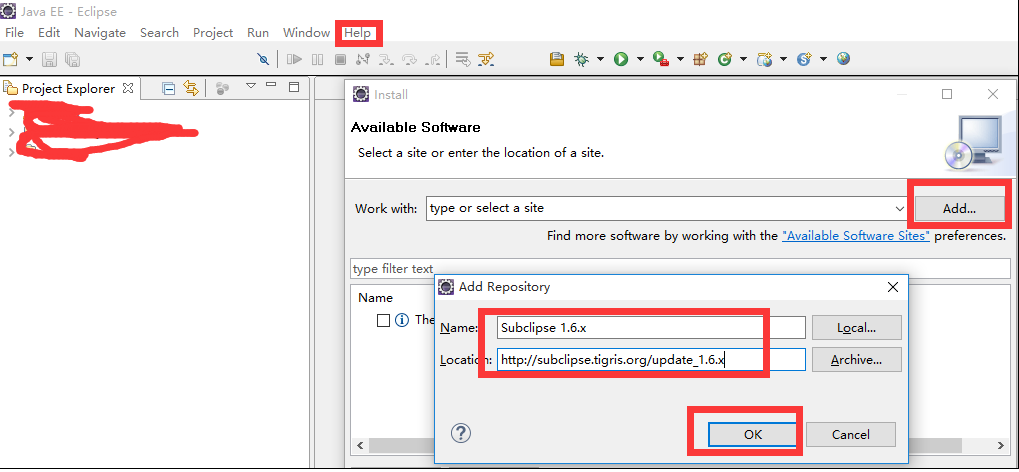Viewport: 1019px width, 472px height.
Task: Toggle the Use Step Filters icon
Action: [486, 60]
